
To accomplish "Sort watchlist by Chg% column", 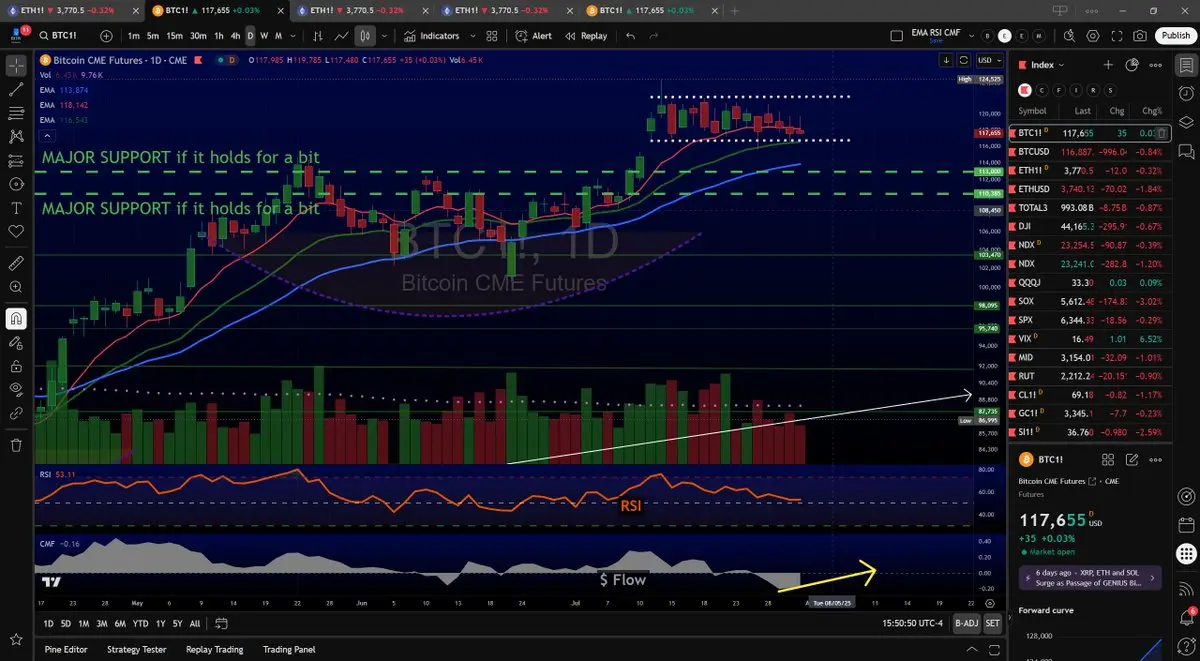I will (x=1152, y=110).
